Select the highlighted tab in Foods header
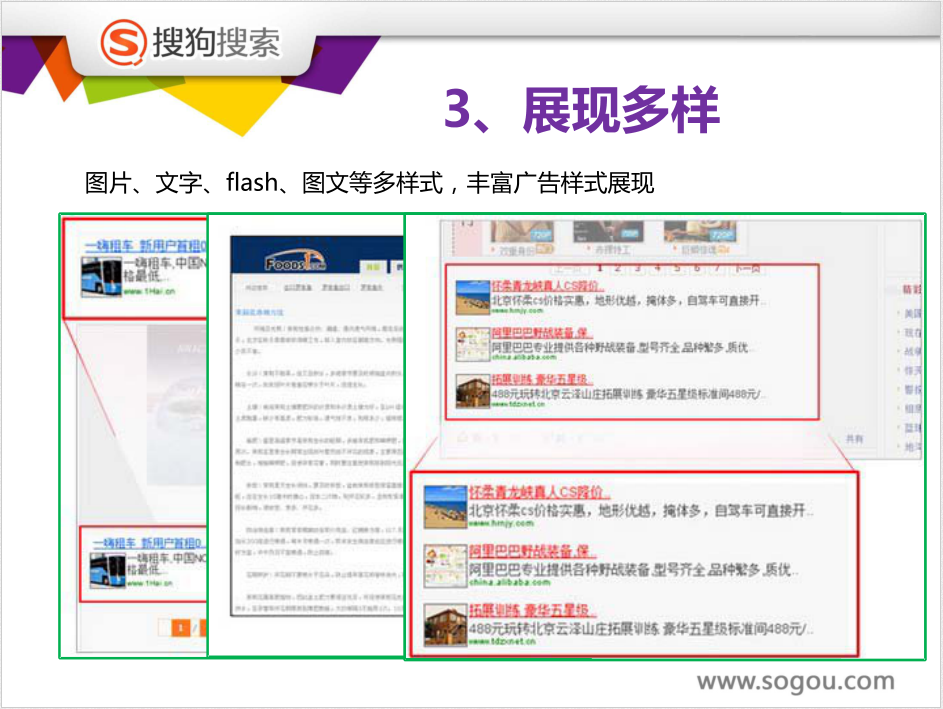Viewport: 943px width, 709px height. coord(373,267)
